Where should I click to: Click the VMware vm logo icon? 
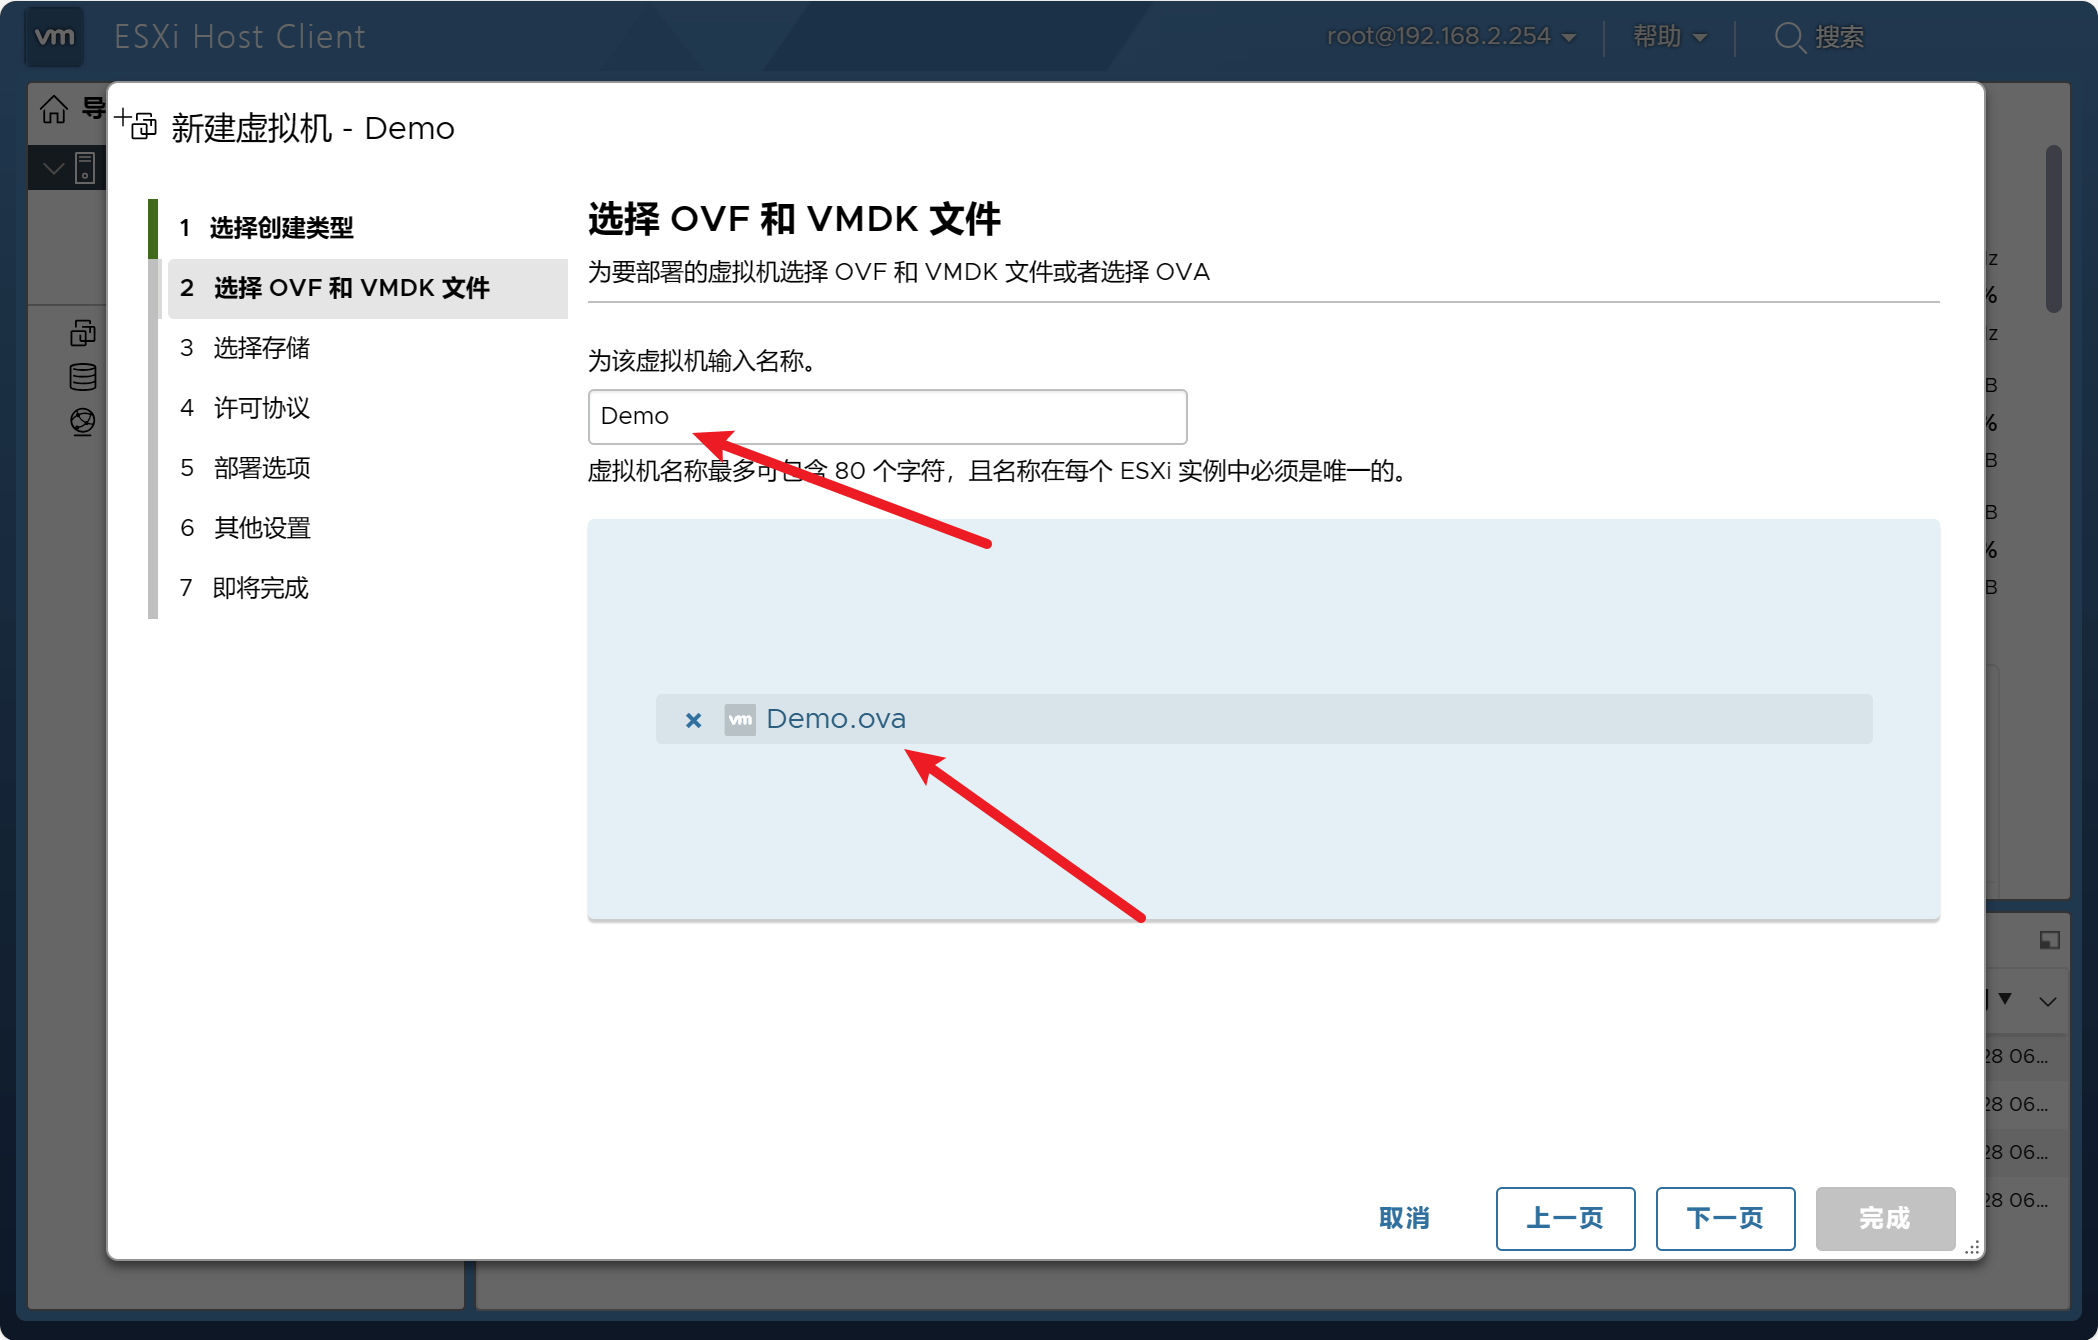point(54,37)
